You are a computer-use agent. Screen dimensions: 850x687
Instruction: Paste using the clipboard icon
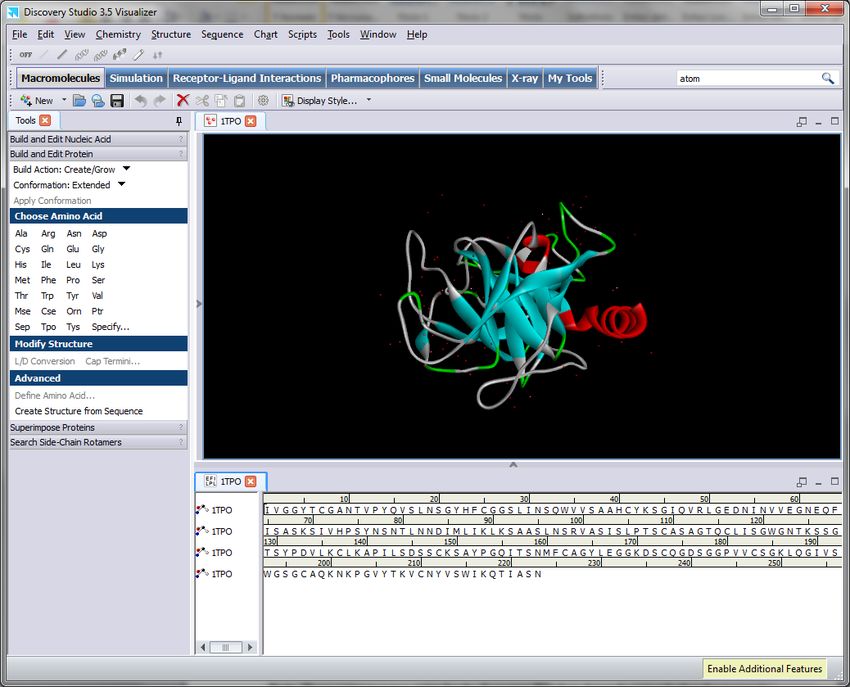pyautogui.click(x=240, y=101)
